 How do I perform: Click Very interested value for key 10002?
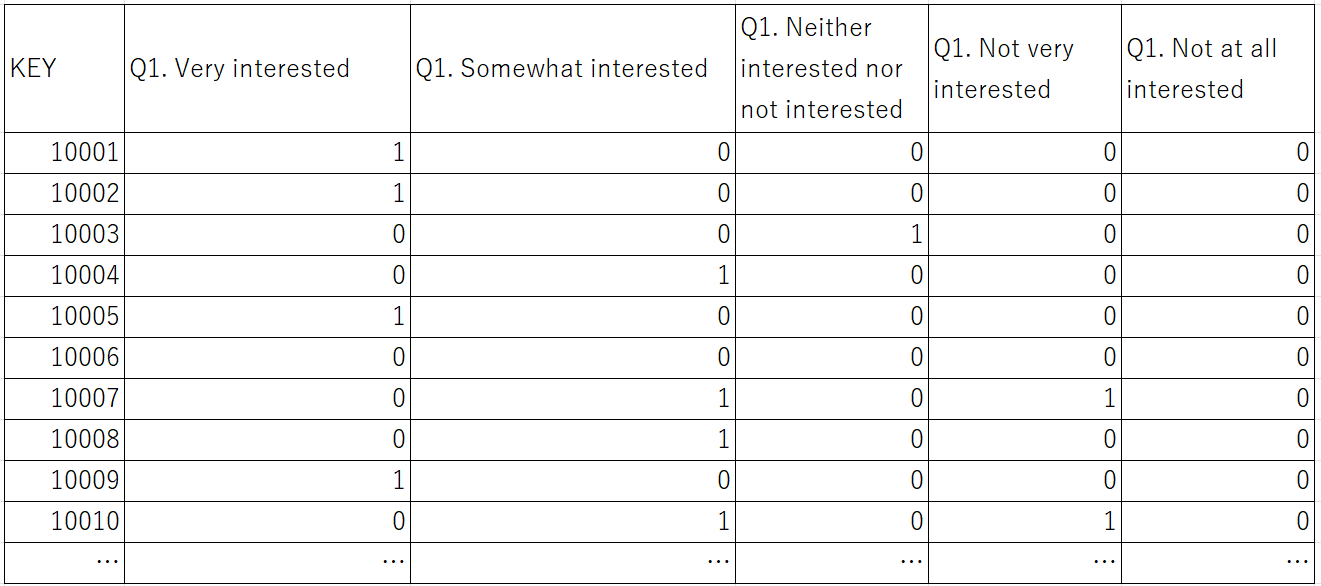pyautogui.click(x=267, y=194)
